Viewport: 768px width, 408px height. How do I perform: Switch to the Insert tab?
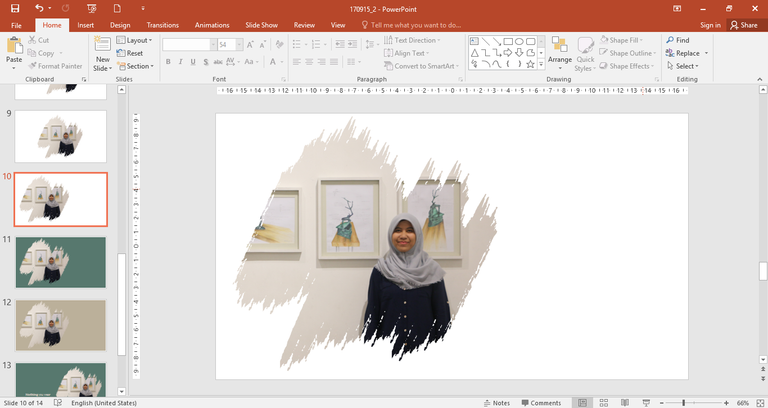pyautogui.click(x=85, y=25)
